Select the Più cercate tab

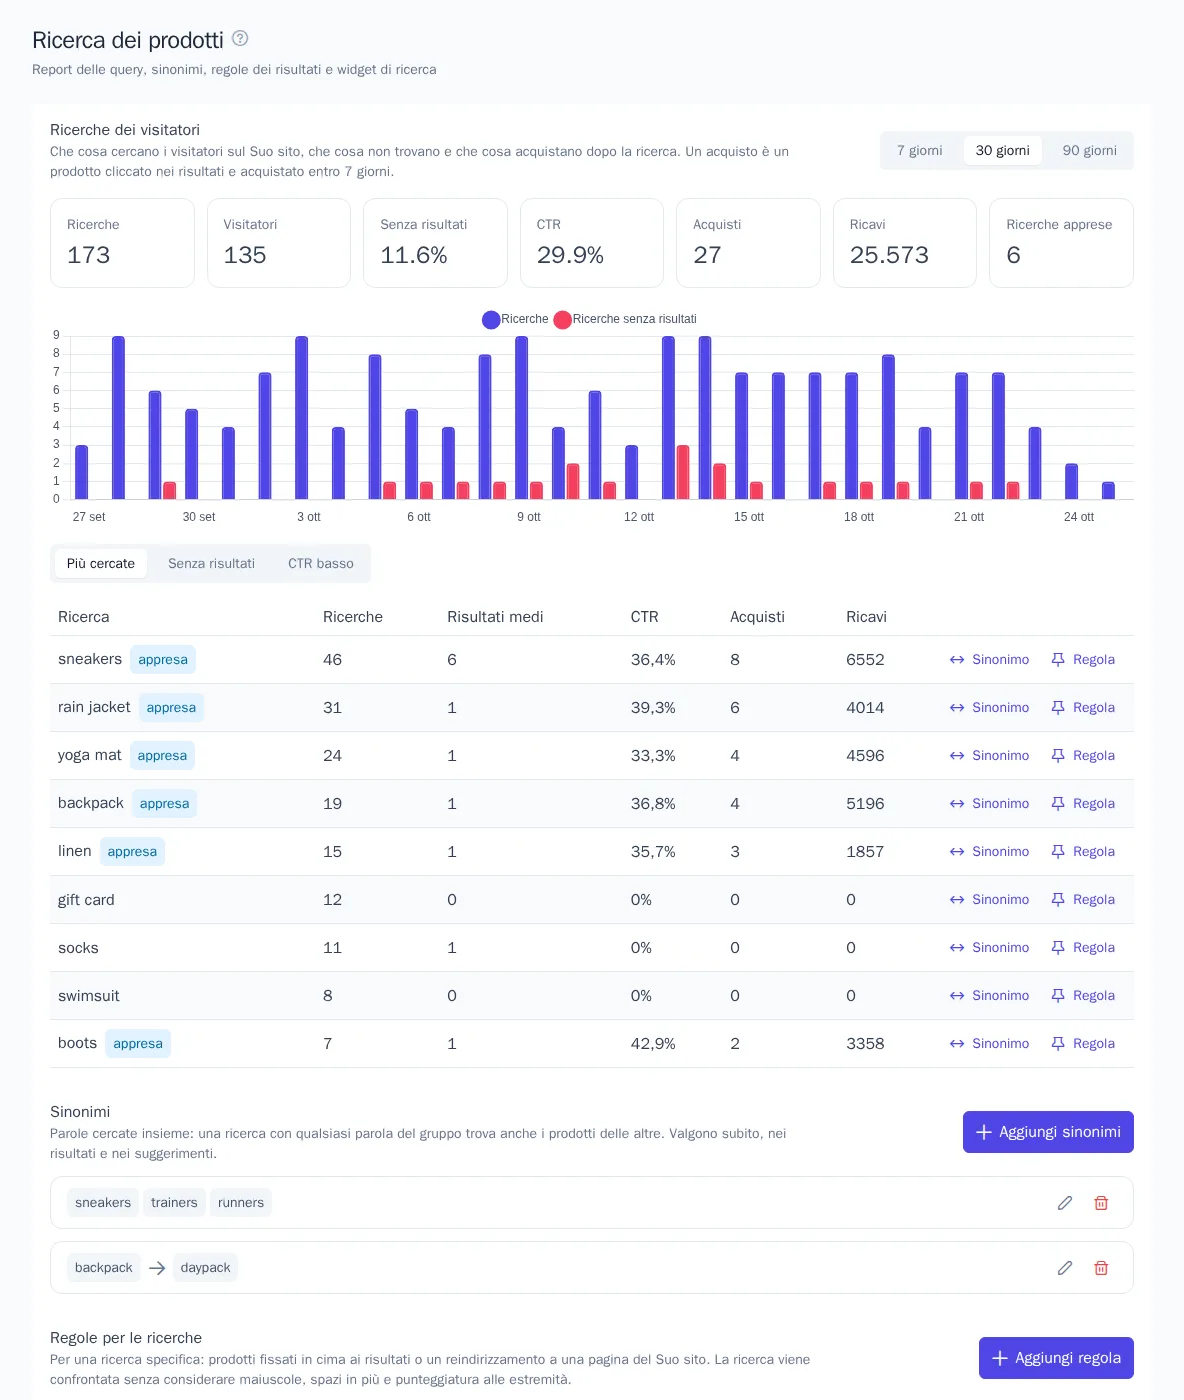point(101,564)
